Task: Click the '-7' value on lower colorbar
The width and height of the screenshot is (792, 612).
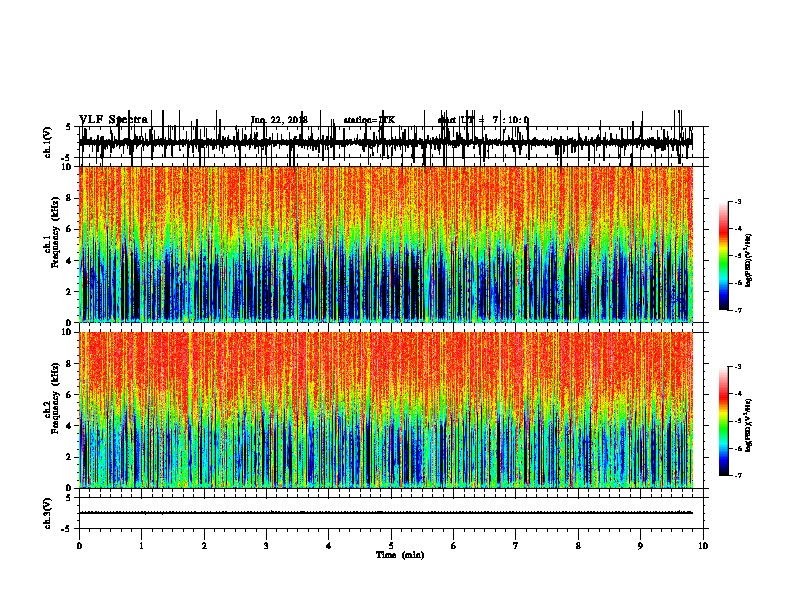Action: (x=737, y=476)
